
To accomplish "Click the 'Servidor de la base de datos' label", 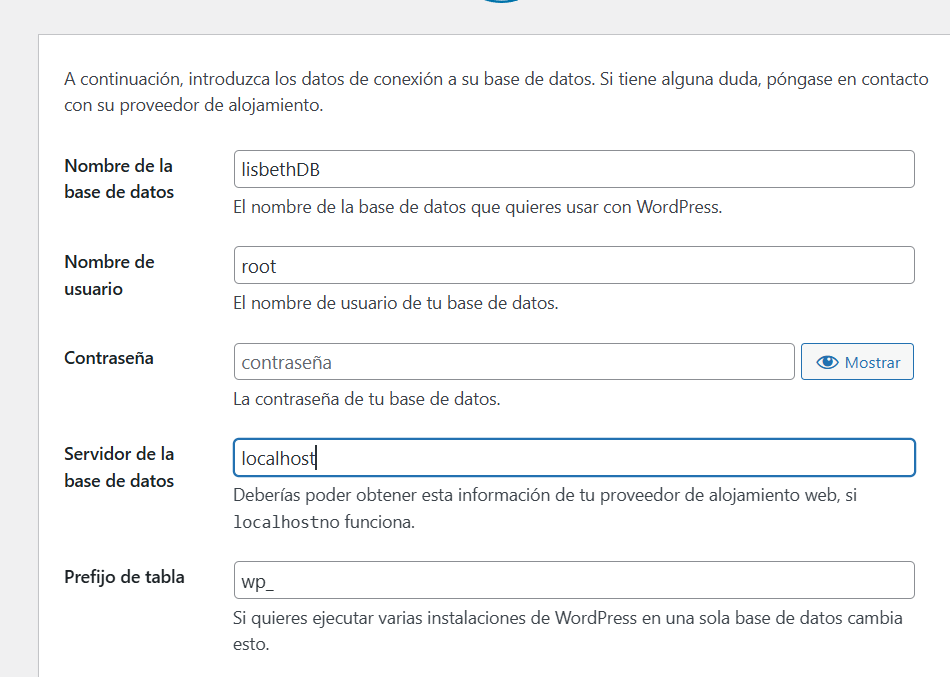I will tap(119, 467).
